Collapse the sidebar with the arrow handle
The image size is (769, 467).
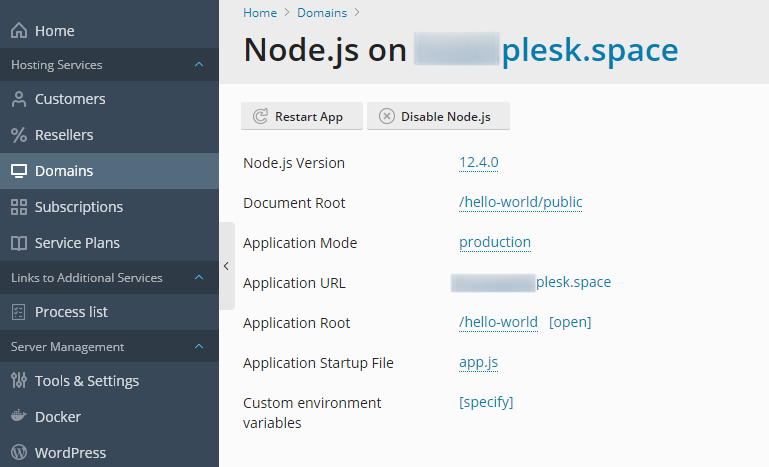click(227, 266)
